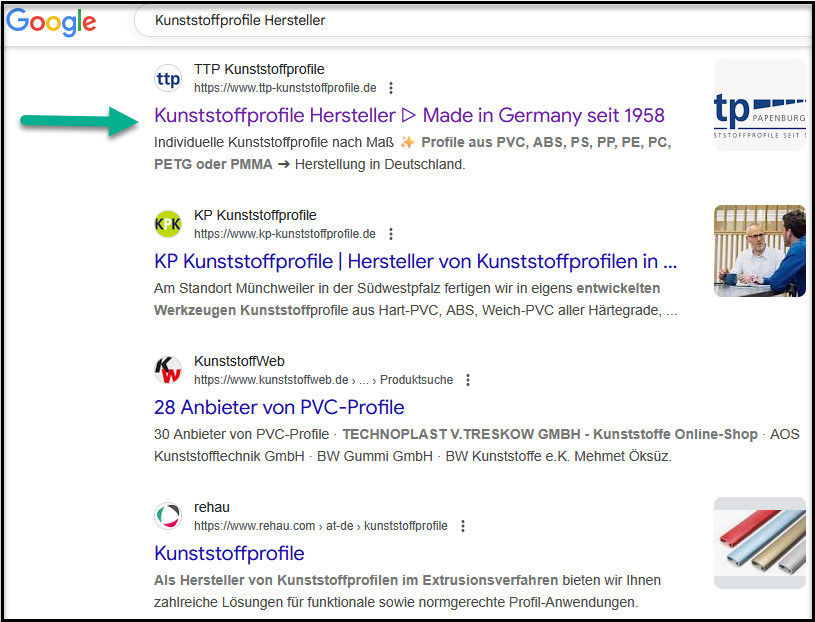Click the rehau colored profiles thumbnail
Image resolution: width=815 pixels, height=622 pixels.
click(x=759, y=543)
